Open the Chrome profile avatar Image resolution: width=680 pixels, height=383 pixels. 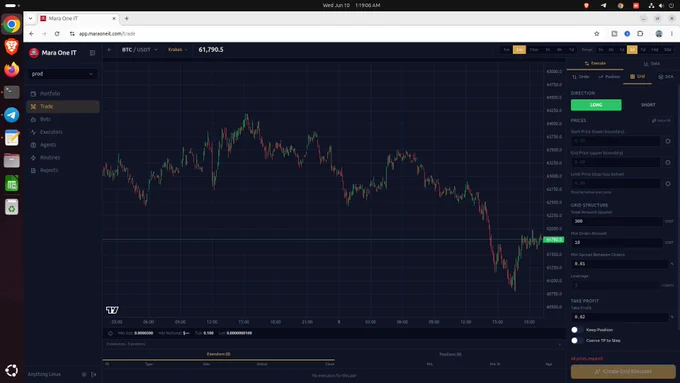pos(659,33)
